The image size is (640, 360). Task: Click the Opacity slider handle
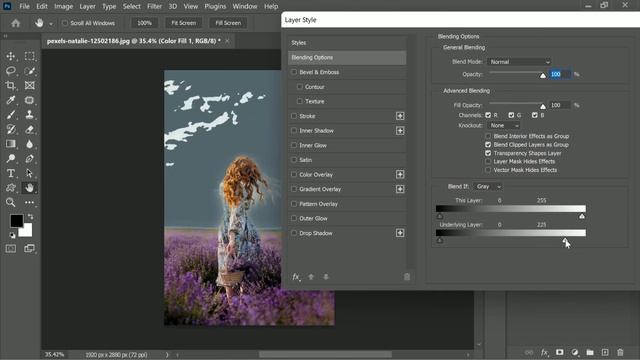542,76
